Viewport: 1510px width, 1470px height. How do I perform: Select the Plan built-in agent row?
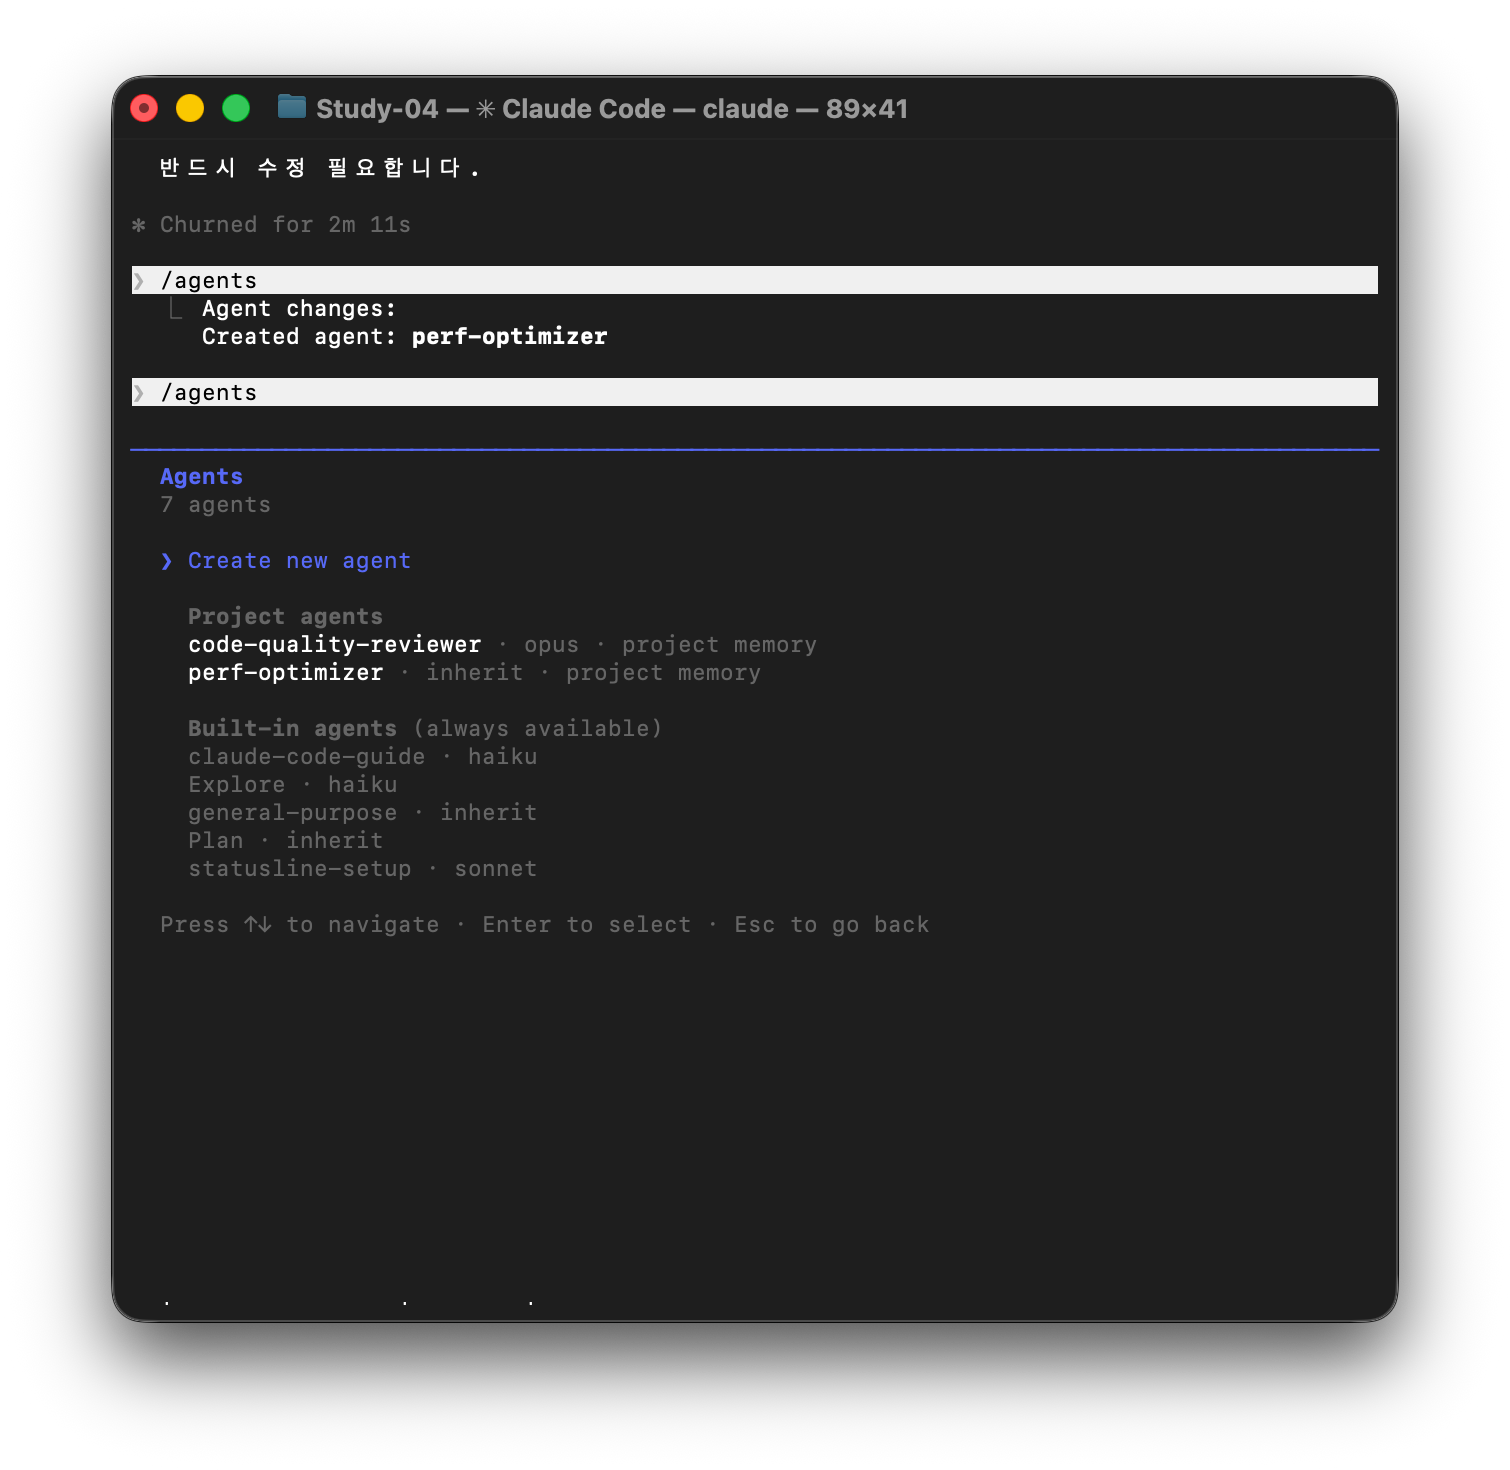285,841
